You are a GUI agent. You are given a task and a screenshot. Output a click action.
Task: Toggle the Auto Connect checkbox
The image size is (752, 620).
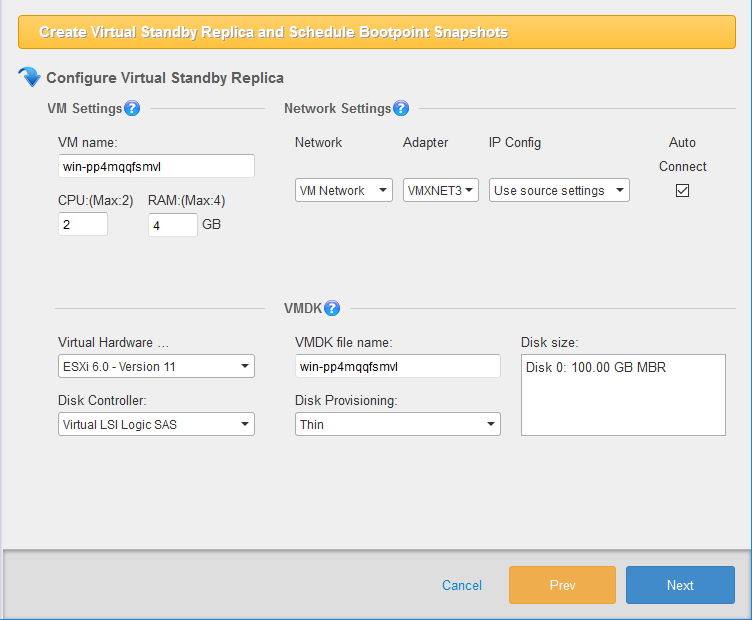pyautogui.click(x=683, y=190)
